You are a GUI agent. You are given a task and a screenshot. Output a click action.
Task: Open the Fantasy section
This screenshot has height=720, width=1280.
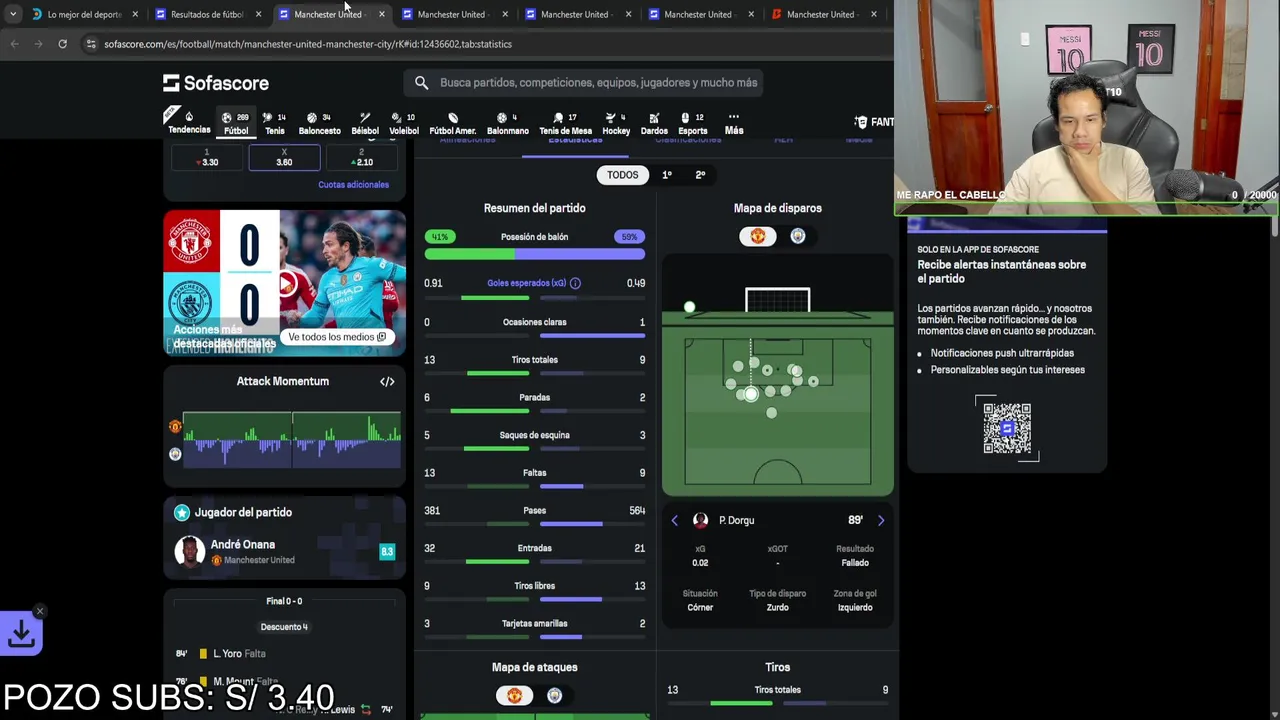(x=874, y=122)
